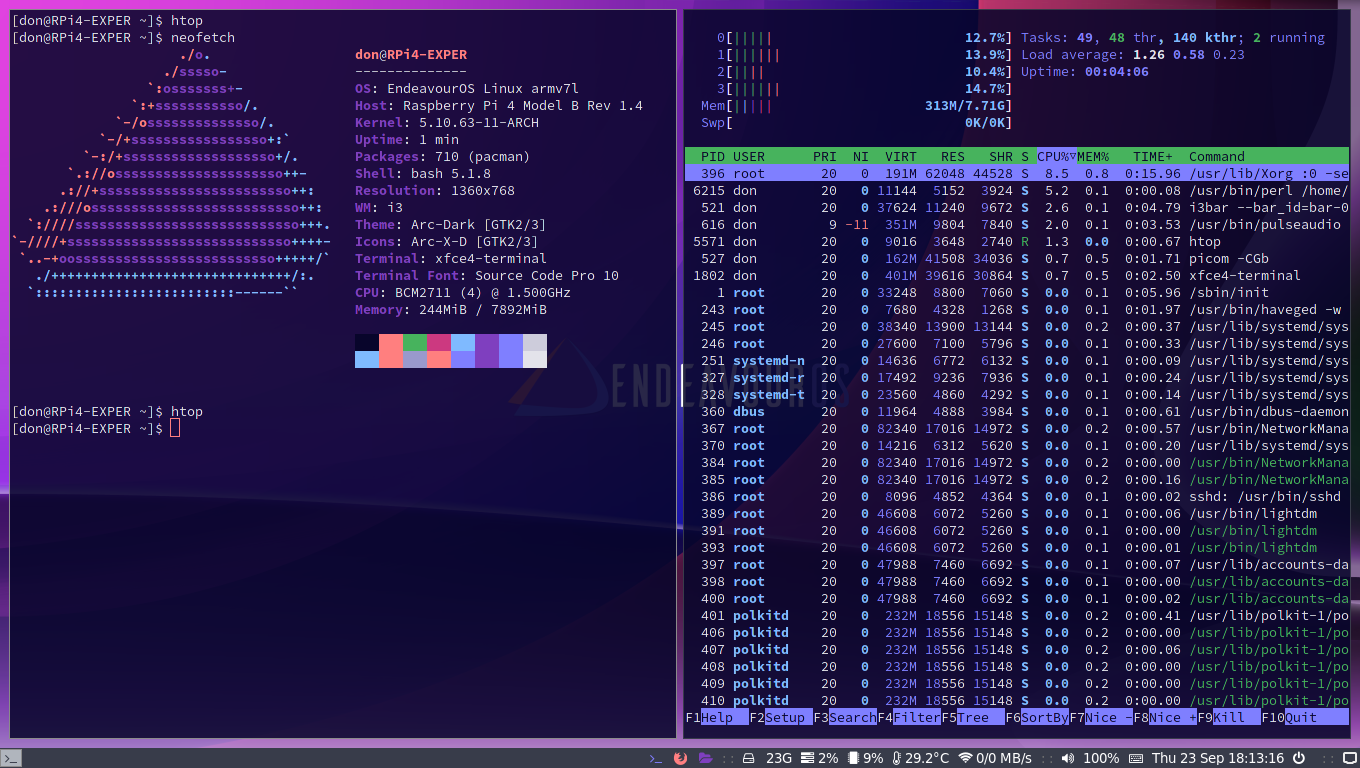This screenshot has width=1360, height=768.
Task: Click the Mem usage meter in htop
Action: pos(857,105)
